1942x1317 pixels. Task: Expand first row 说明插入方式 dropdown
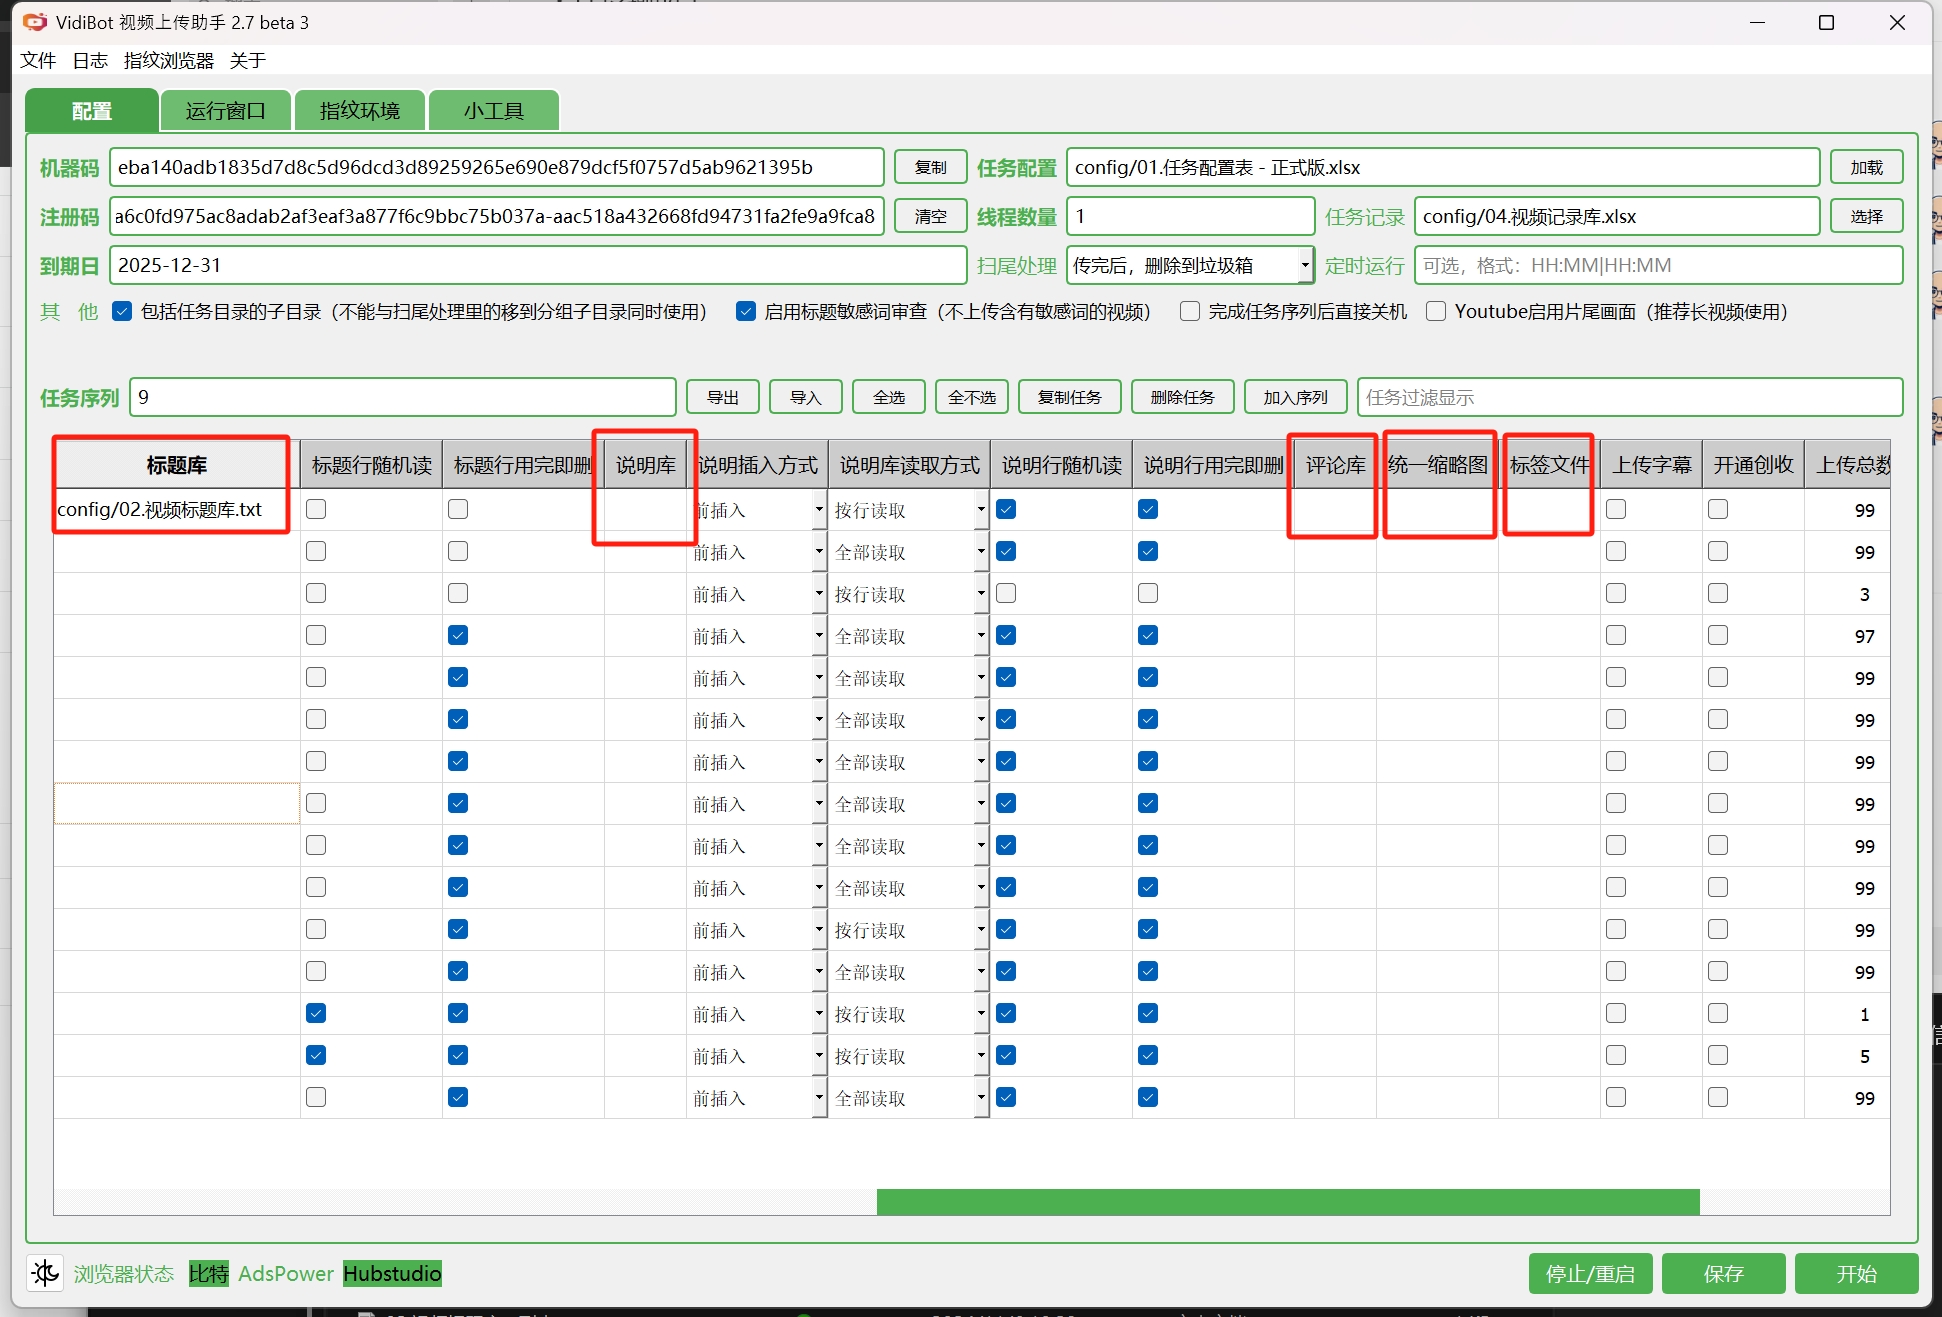coord(818,510)
